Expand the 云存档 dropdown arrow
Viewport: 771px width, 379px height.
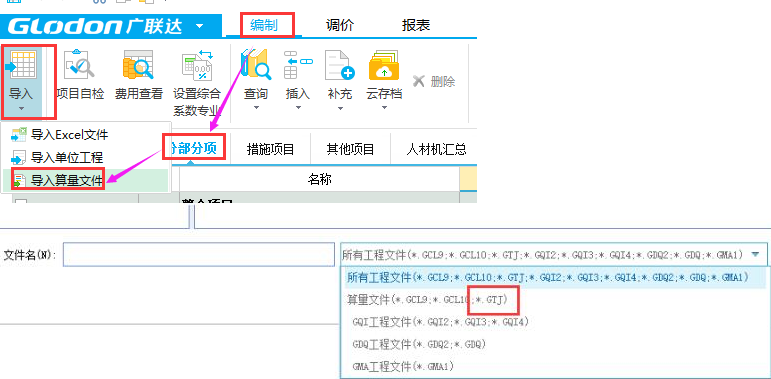coord(384,108)
